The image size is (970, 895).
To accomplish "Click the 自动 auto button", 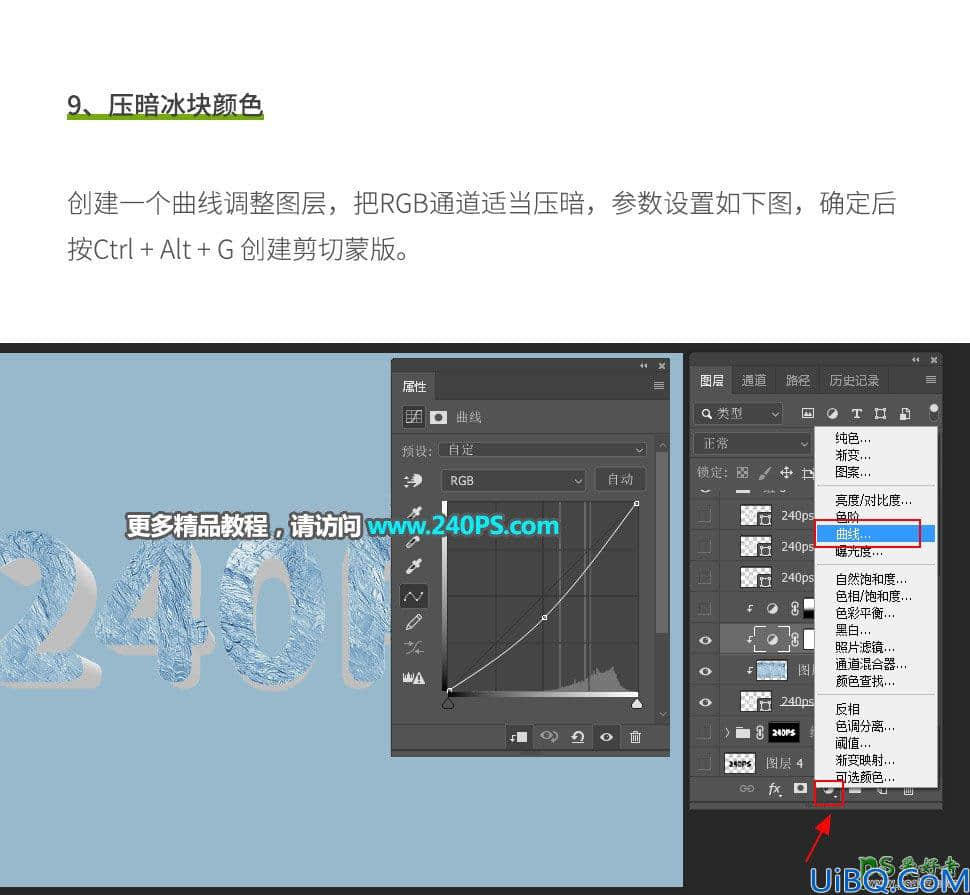I will click(x=620, y=480).
